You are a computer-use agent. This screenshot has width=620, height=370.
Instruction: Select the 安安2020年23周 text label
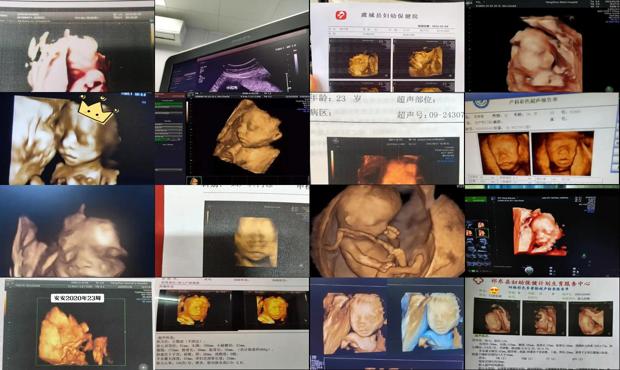pyautogui.click(x=78, y=298)
